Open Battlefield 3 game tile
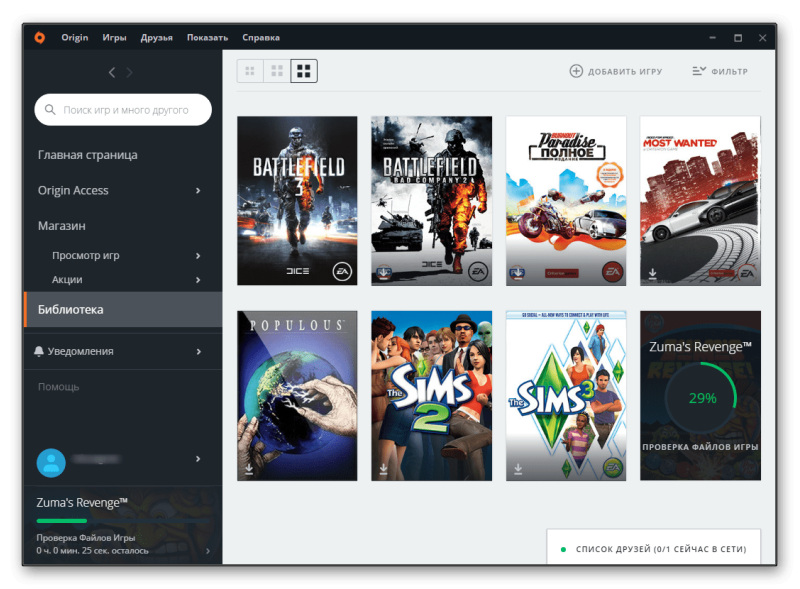Image resolution: width=800 pixels, height=589 pixels. 297,201
